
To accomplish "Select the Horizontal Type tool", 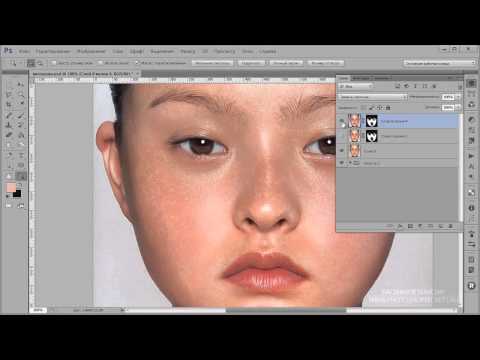I will [x=21, y=155].
